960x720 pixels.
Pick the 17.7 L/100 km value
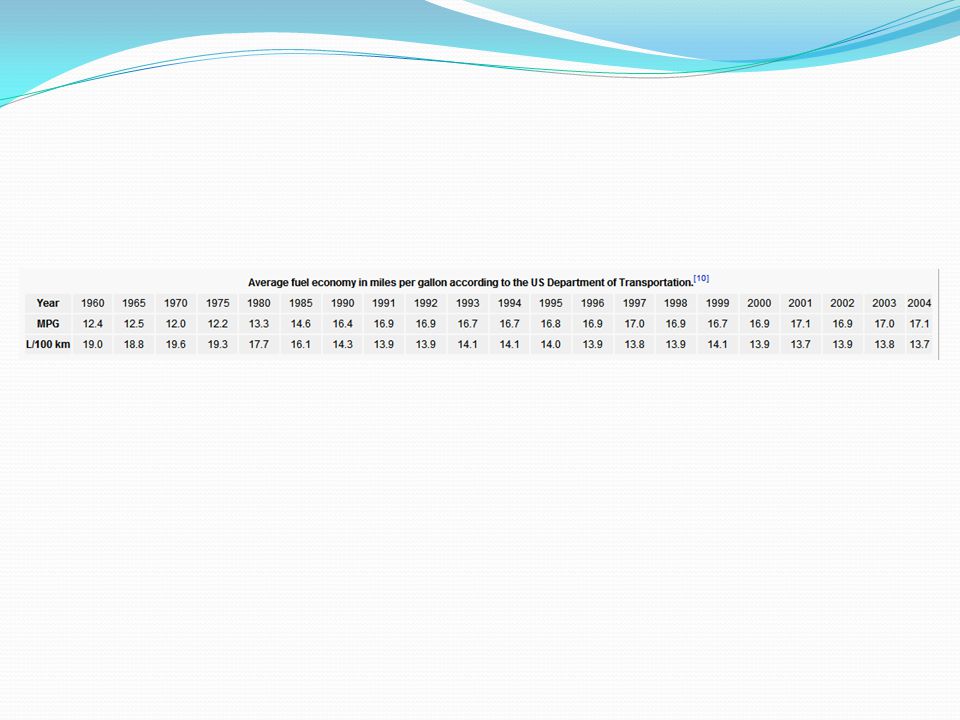coord(259,345)
